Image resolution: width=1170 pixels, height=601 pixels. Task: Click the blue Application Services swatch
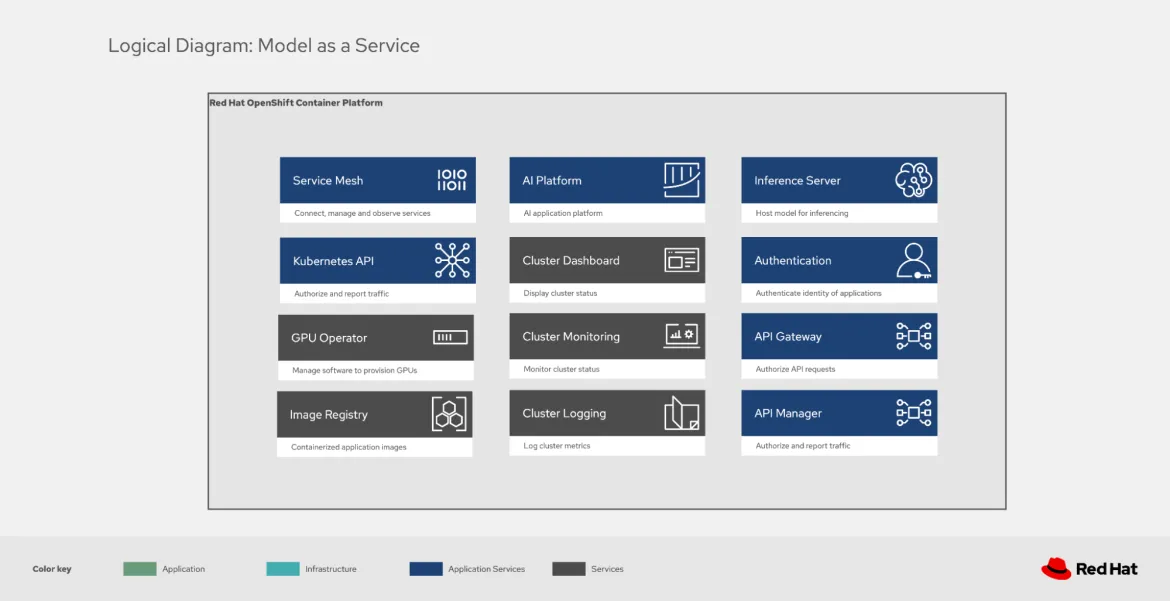click(x=426, y=569)
